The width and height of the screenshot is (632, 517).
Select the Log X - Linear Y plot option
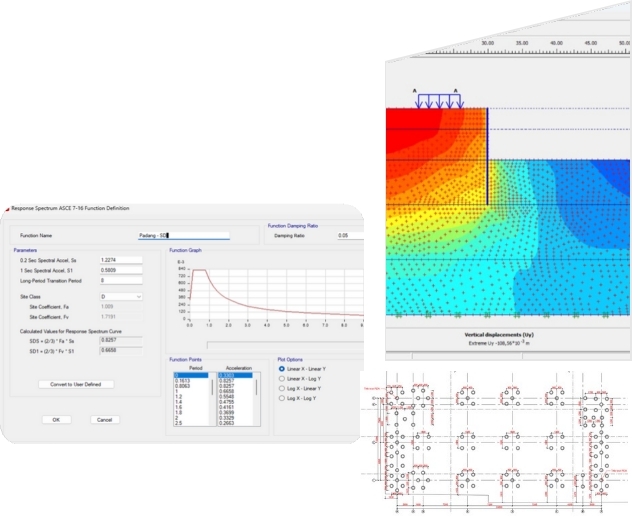click(x=282, y=386)
